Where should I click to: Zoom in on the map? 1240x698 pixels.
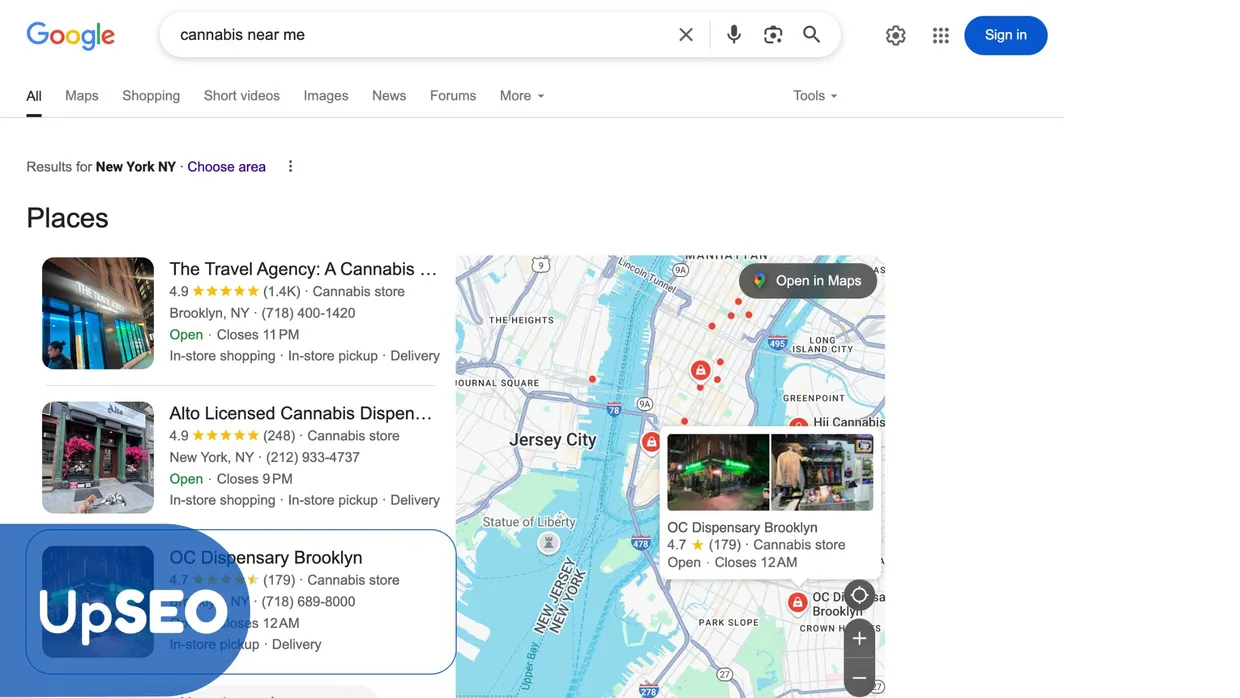859,638
